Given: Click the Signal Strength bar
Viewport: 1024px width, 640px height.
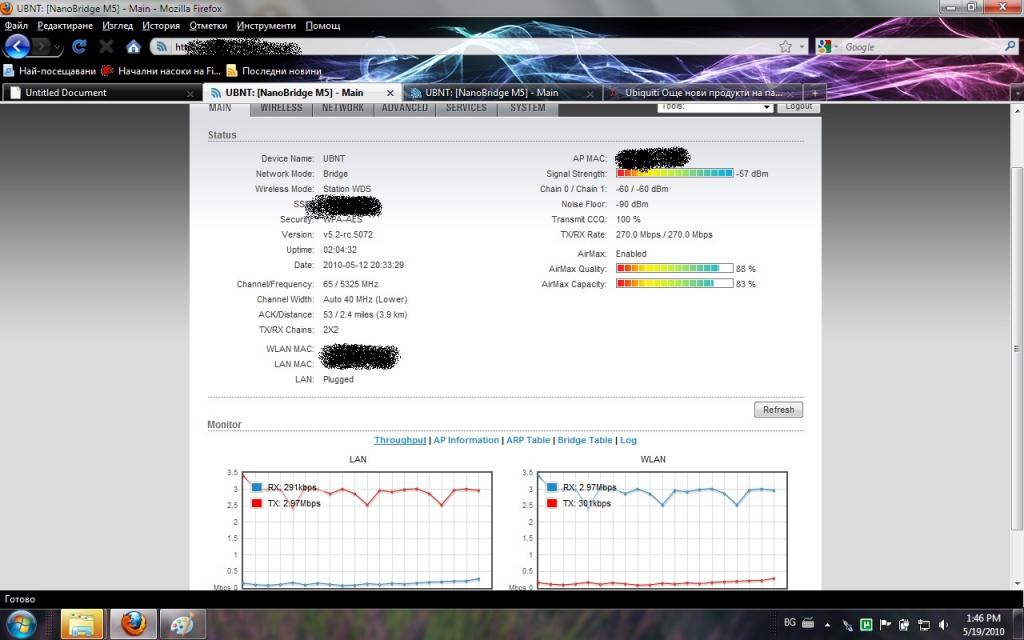Looking at the screenshot, I should click(x=674, y=174).
